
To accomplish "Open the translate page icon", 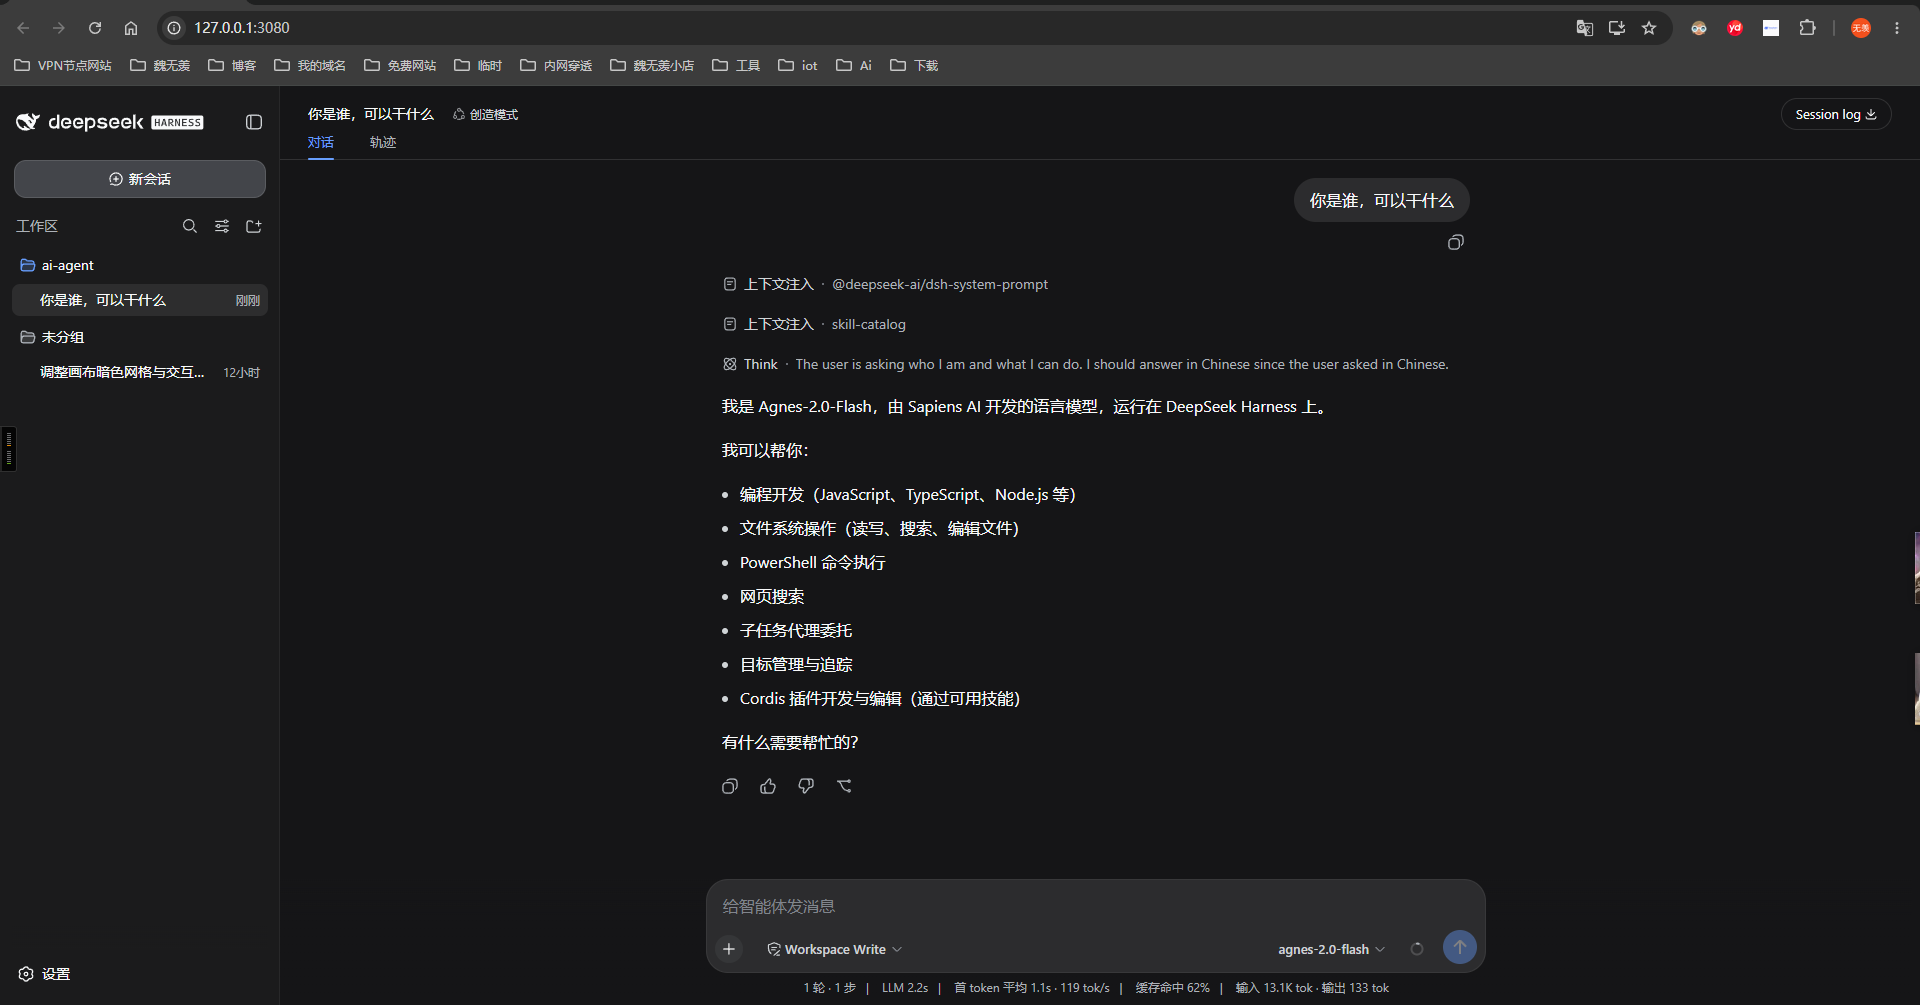I will [x=1584, y=28].
